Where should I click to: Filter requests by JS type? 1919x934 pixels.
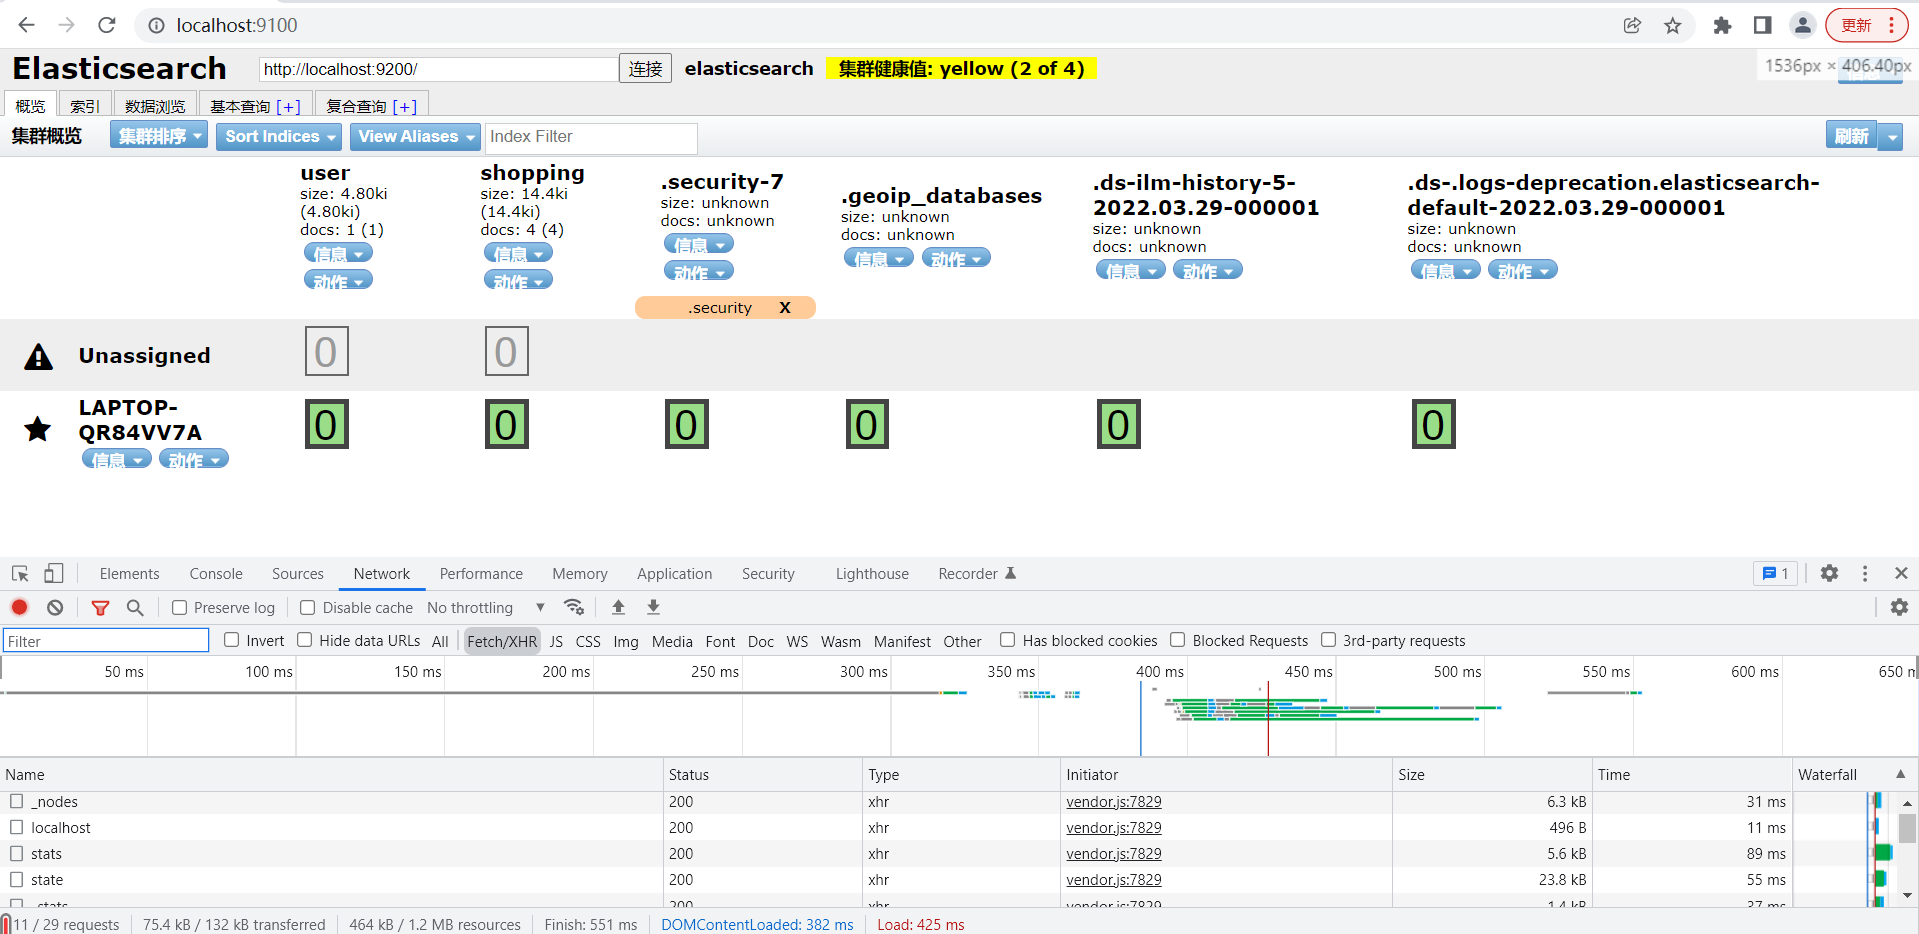pyautogui.click(x=556, y=641)
